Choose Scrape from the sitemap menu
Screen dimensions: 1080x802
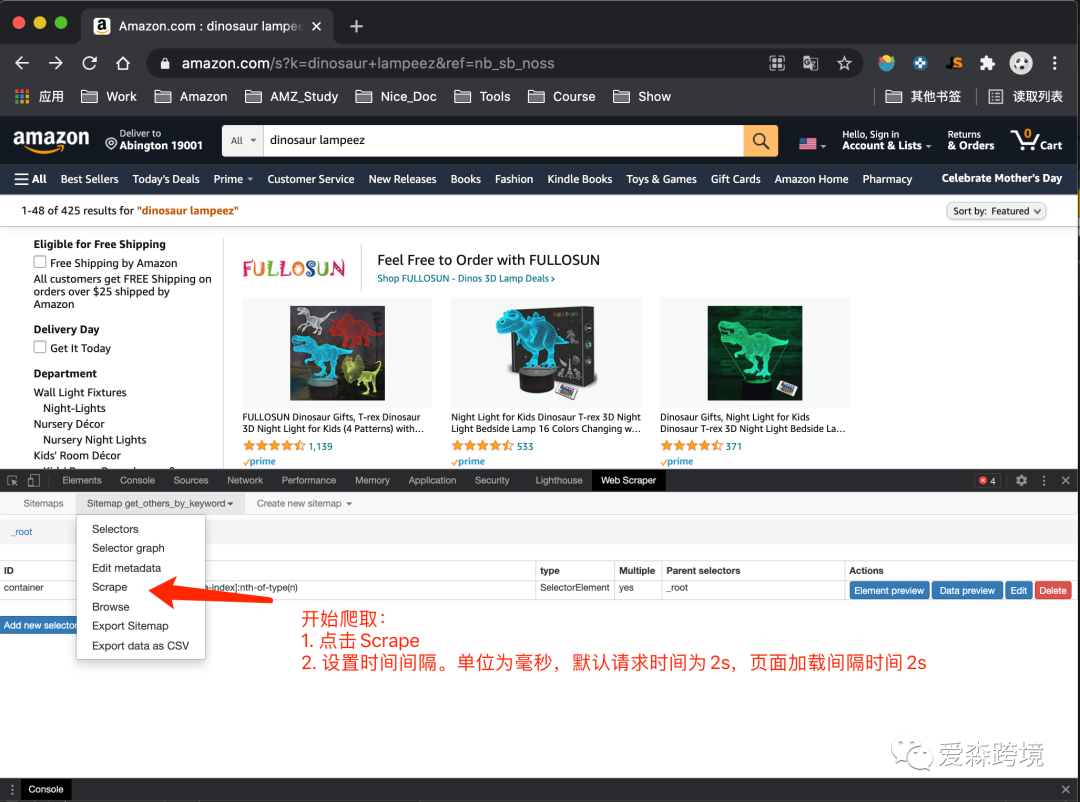tap(110, 587)
